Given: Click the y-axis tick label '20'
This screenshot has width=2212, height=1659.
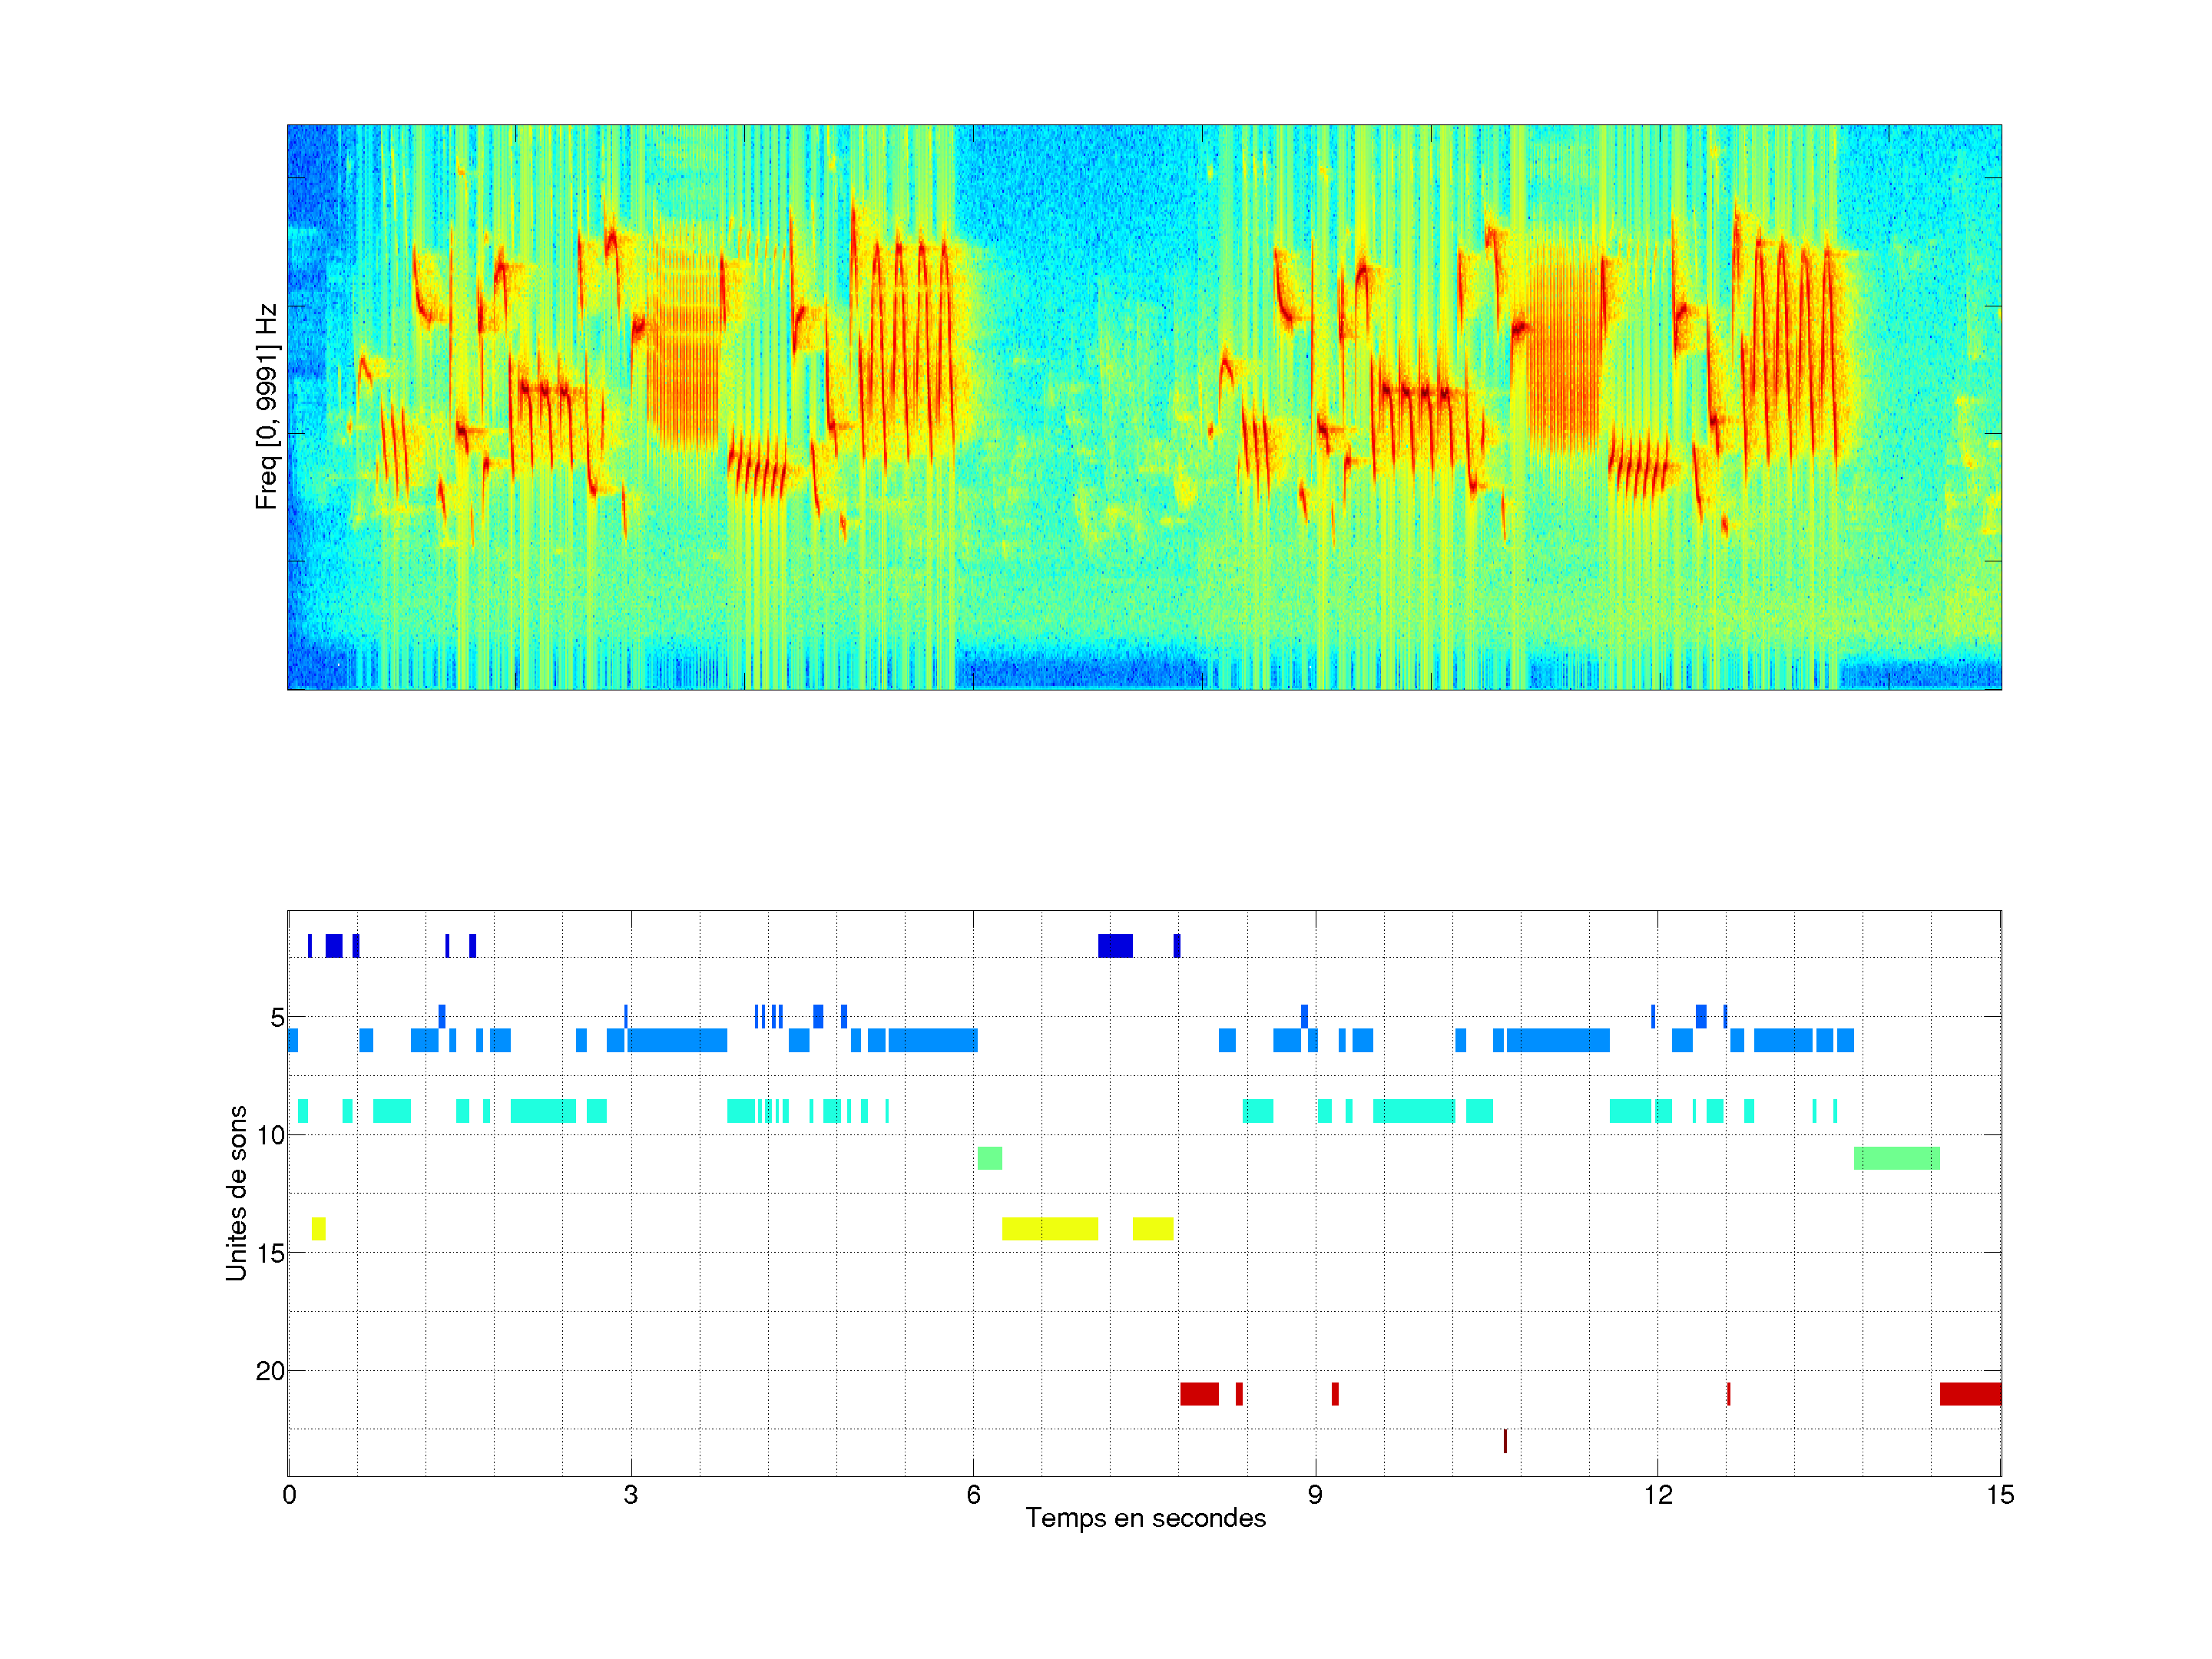Looking at the screenshot, I should (270, 1371).
